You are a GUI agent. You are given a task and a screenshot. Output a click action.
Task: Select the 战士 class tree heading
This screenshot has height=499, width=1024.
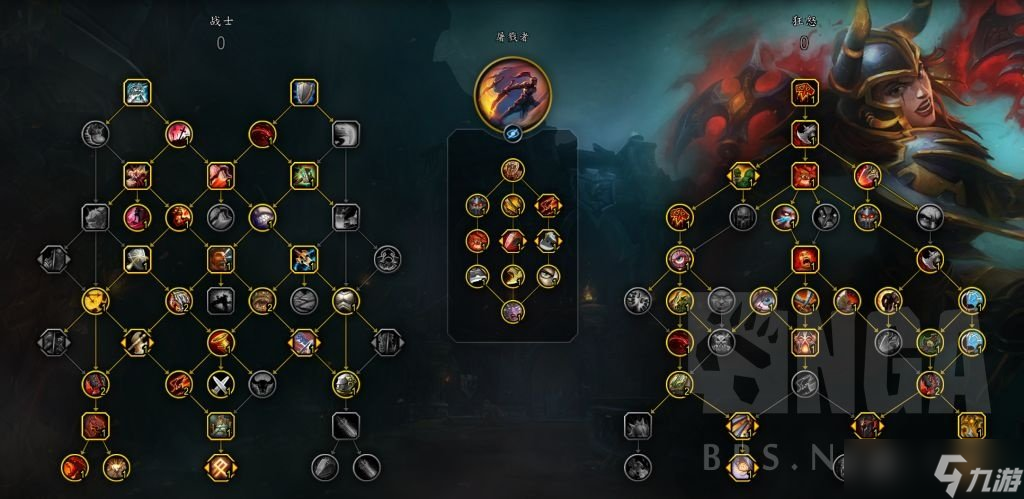(221, 21)
